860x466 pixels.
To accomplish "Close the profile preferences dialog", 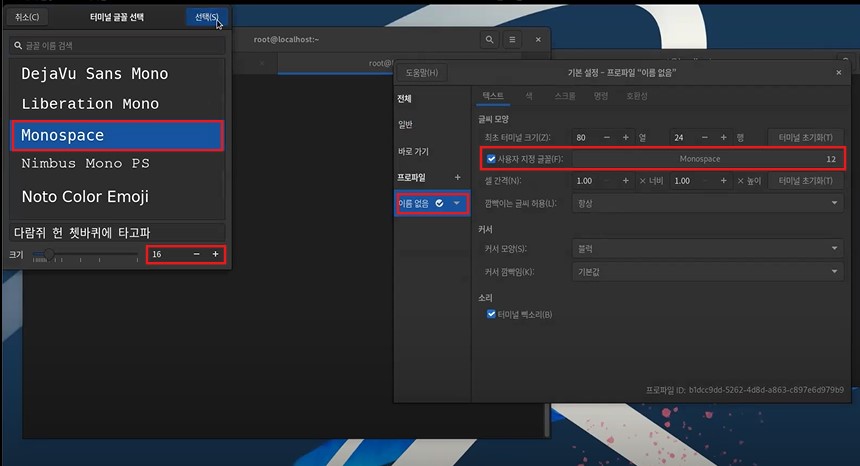I will pos(839,72).
